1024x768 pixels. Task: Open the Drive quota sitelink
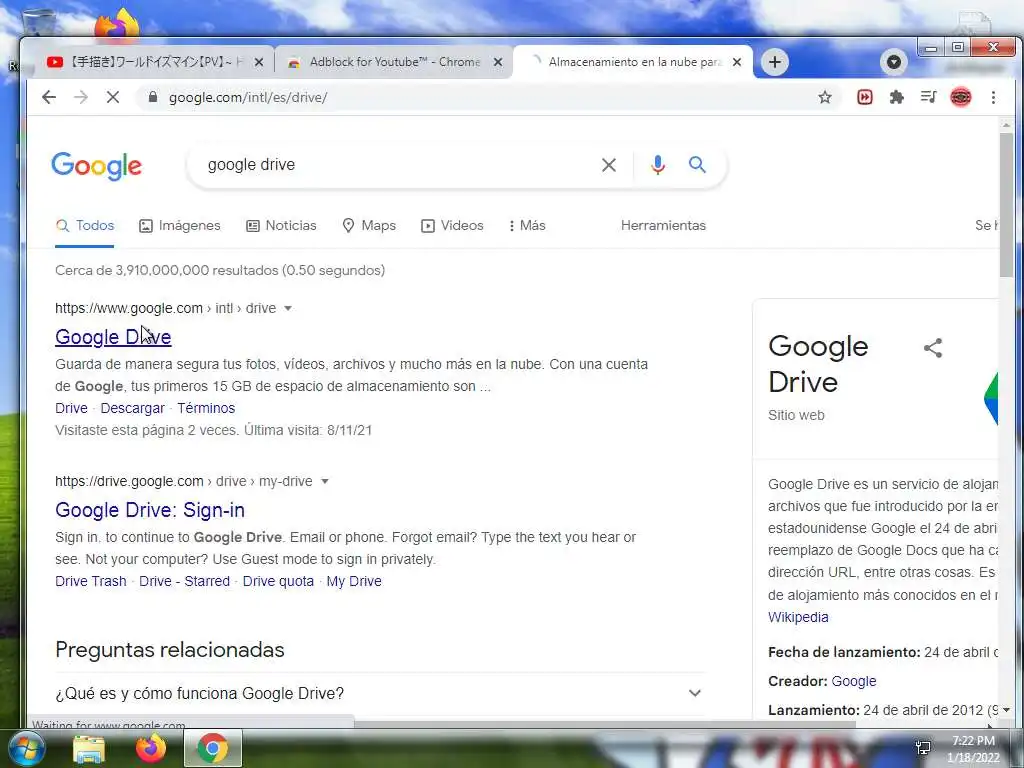[278, 581]
